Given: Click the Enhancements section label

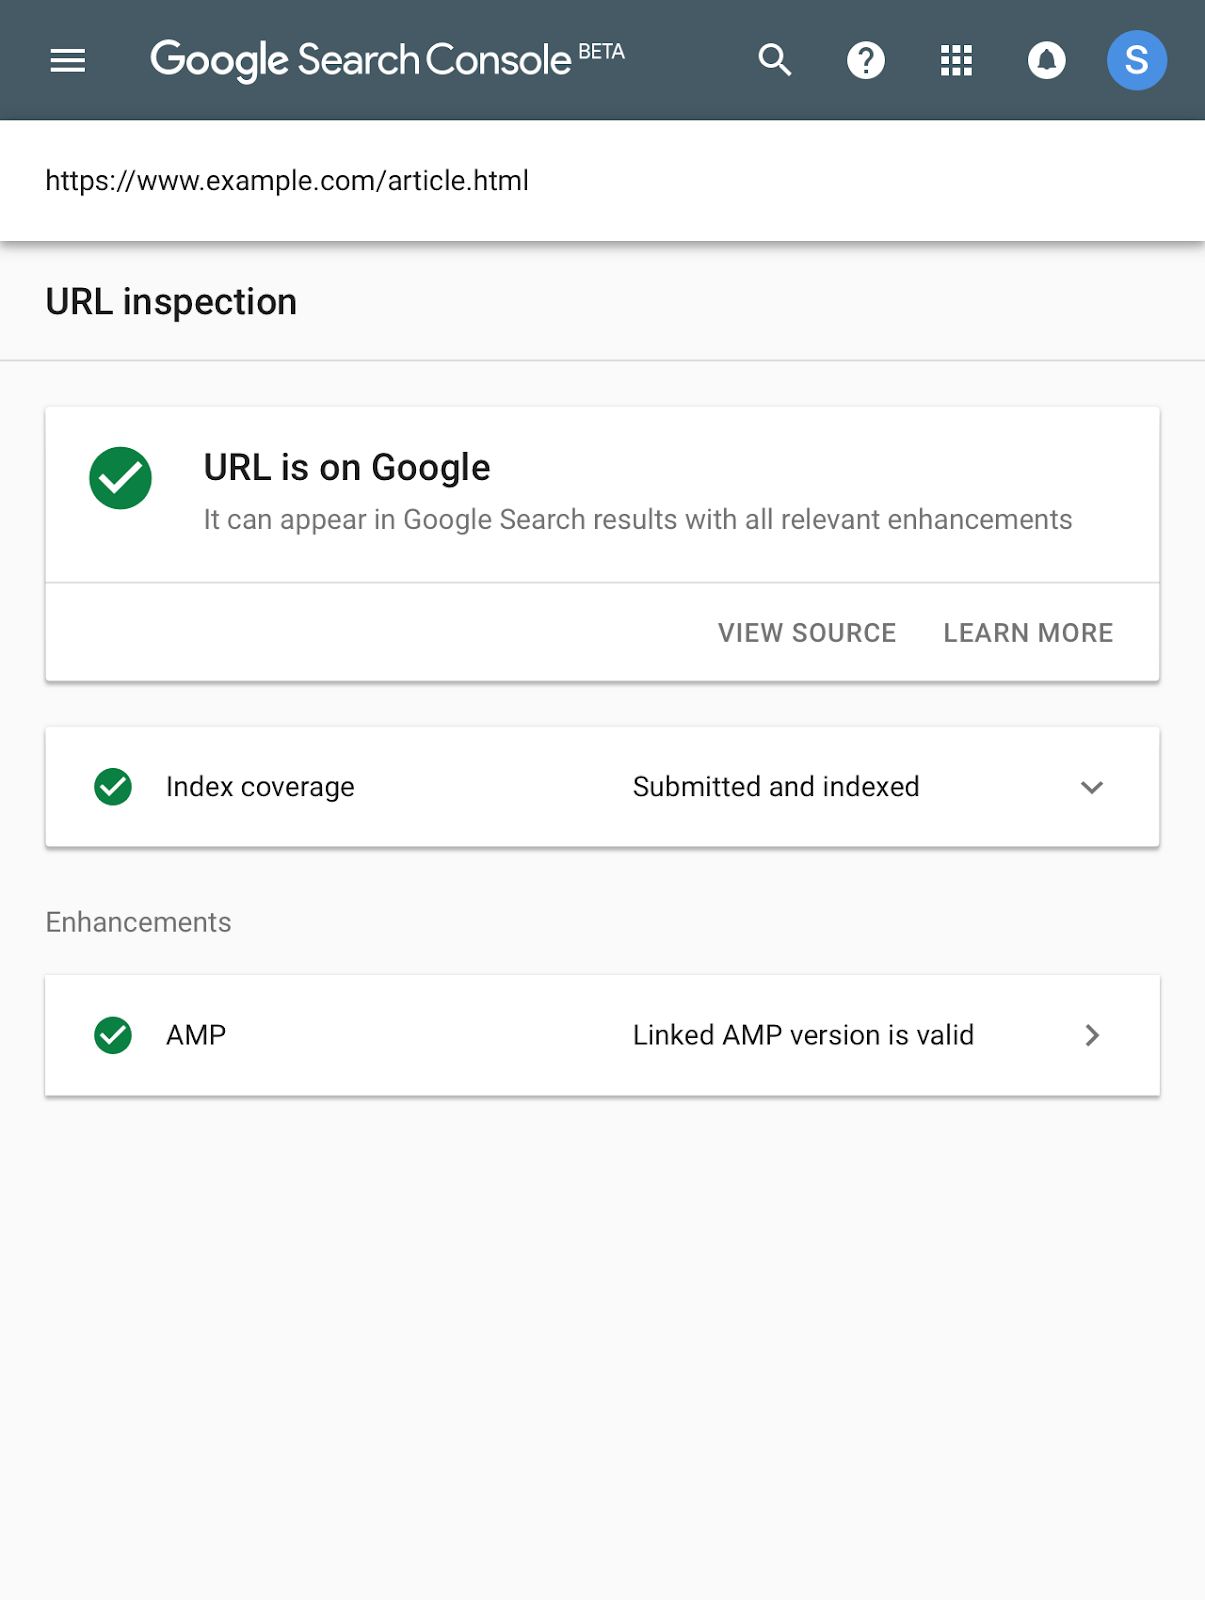Looking at the screenshot, I should coord(137,921).
